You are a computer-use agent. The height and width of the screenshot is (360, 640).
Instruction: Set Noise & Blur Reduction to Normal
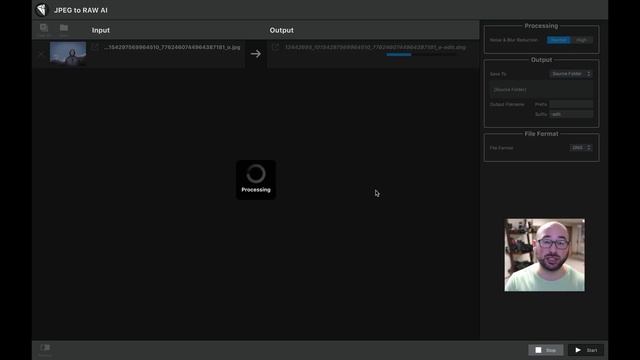click(559, 40)
